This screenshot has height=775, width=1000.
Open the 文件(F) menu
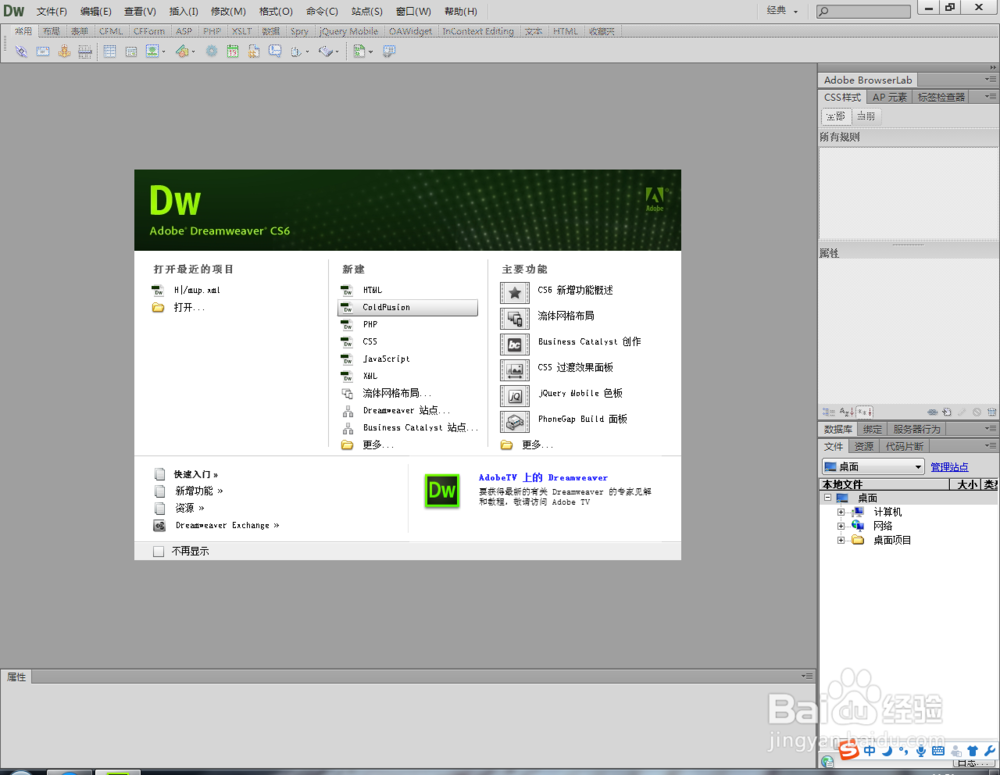(52, 11)
